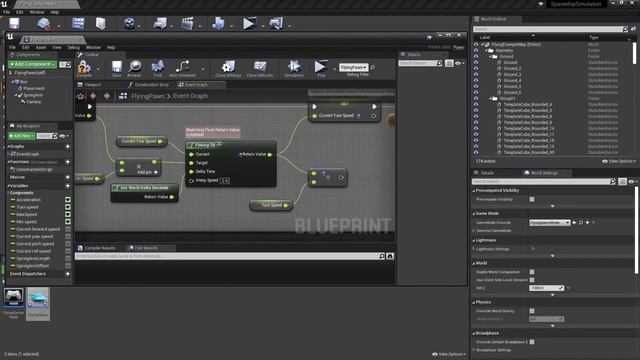Click the graph forward arrow
640x360 pixels.
107,96
